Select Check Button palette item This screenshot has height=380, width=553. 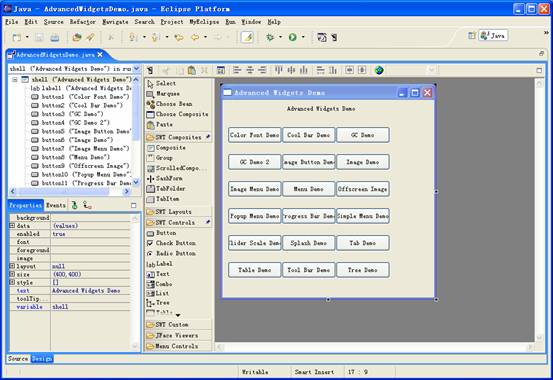171,243
